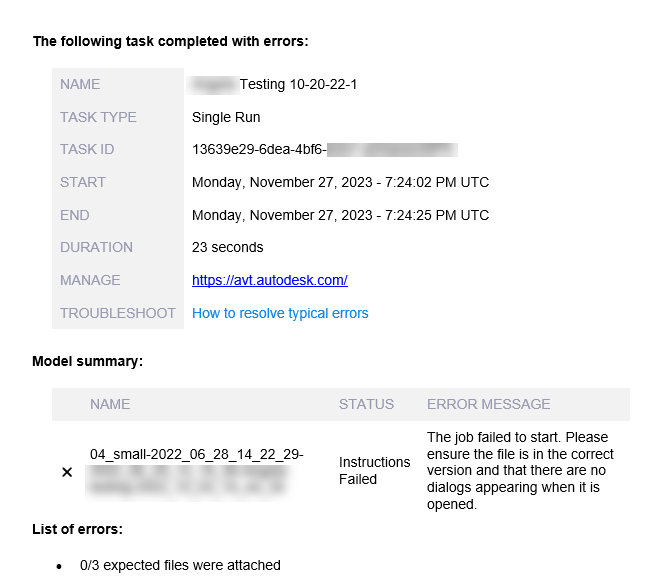Click '0/3 expected files were attached' bullet

click(180, 566)
